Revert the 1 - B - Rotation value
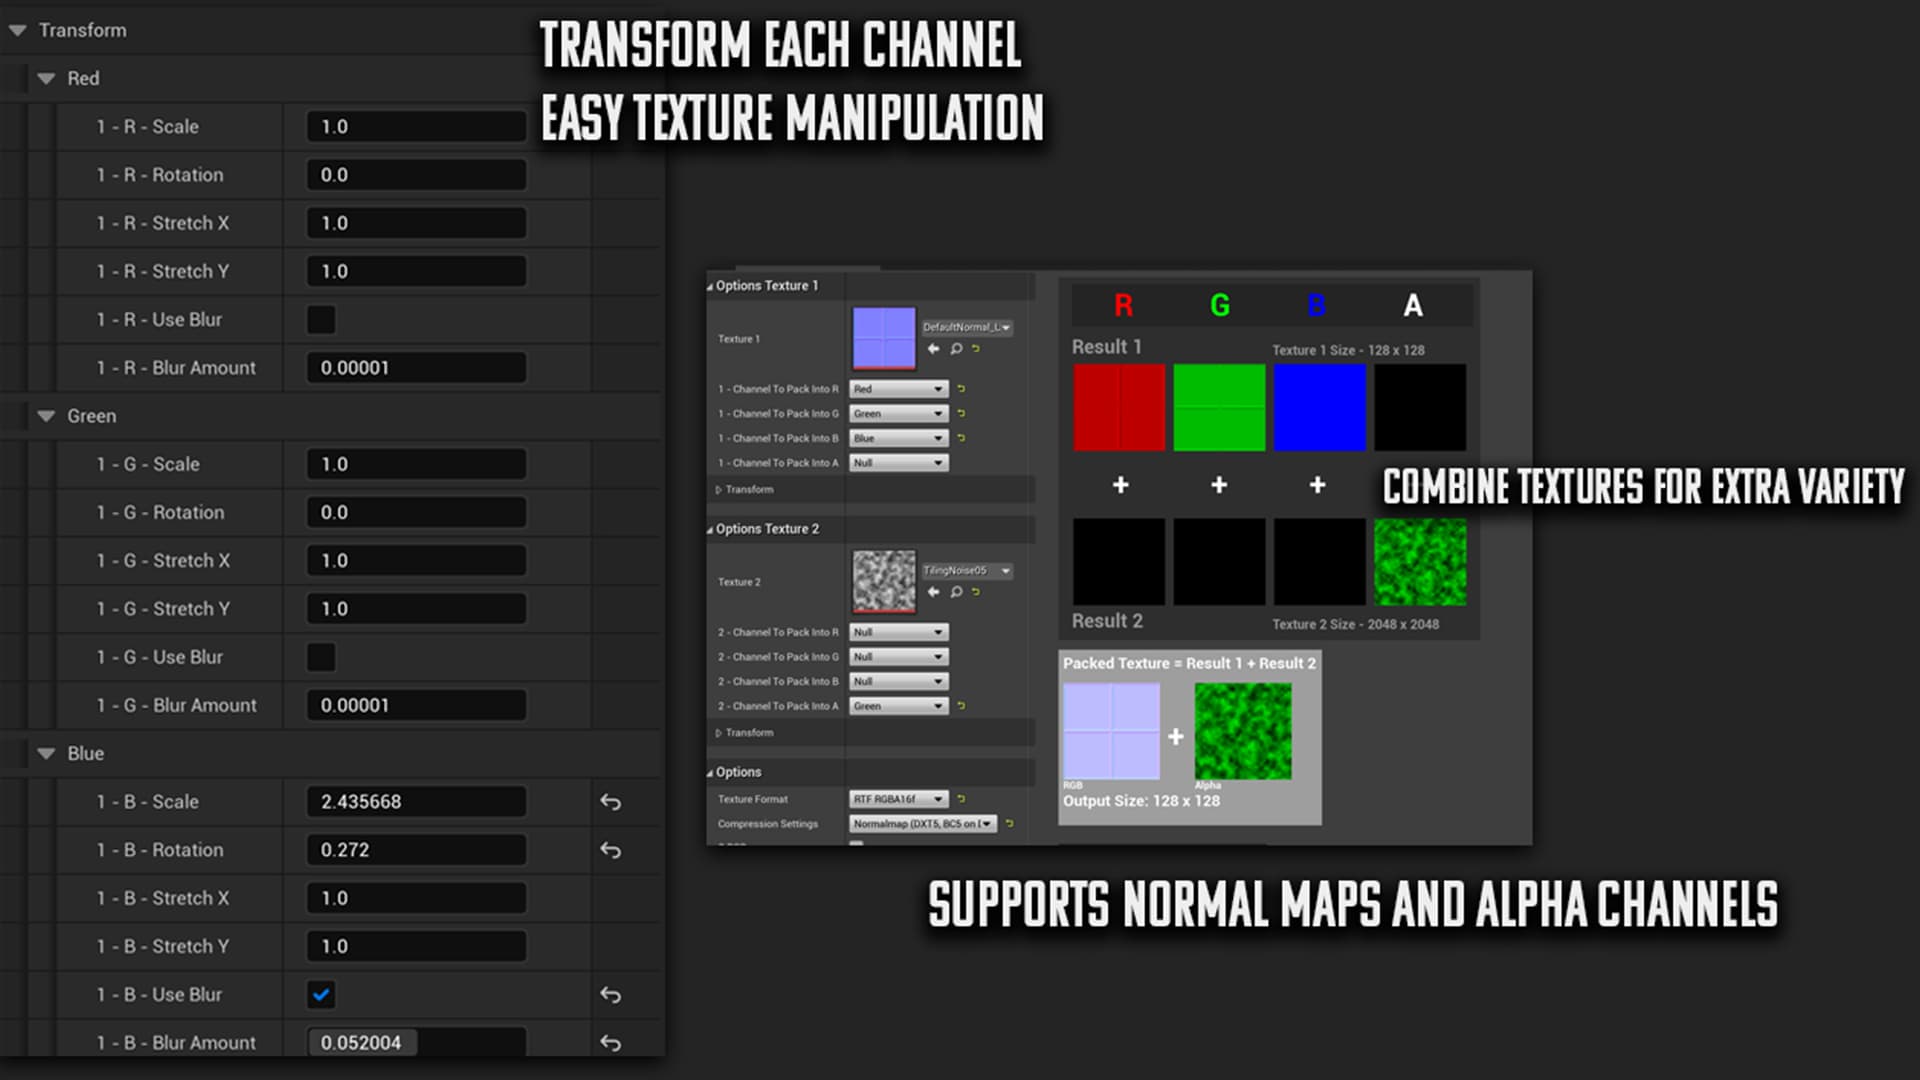The width and height of the screenshot is (1920, 1080). tap(612, 850)
